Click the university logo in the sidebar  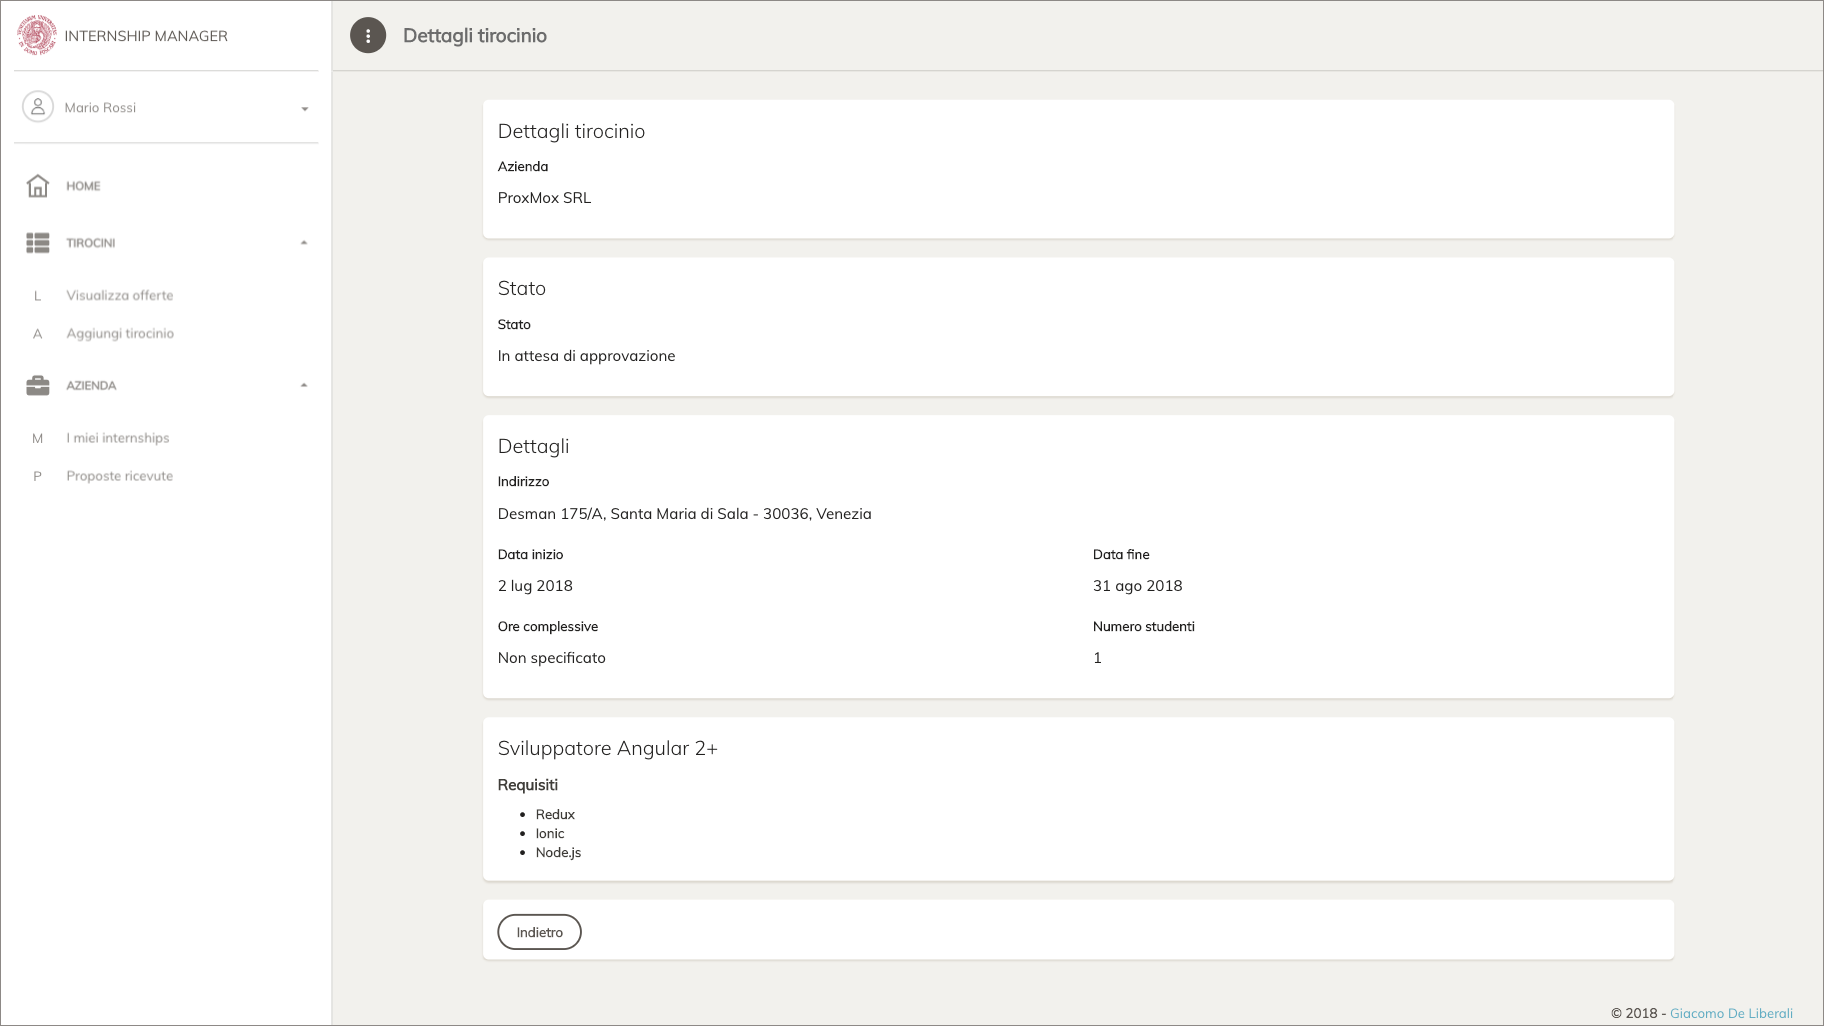coord(37,35)
